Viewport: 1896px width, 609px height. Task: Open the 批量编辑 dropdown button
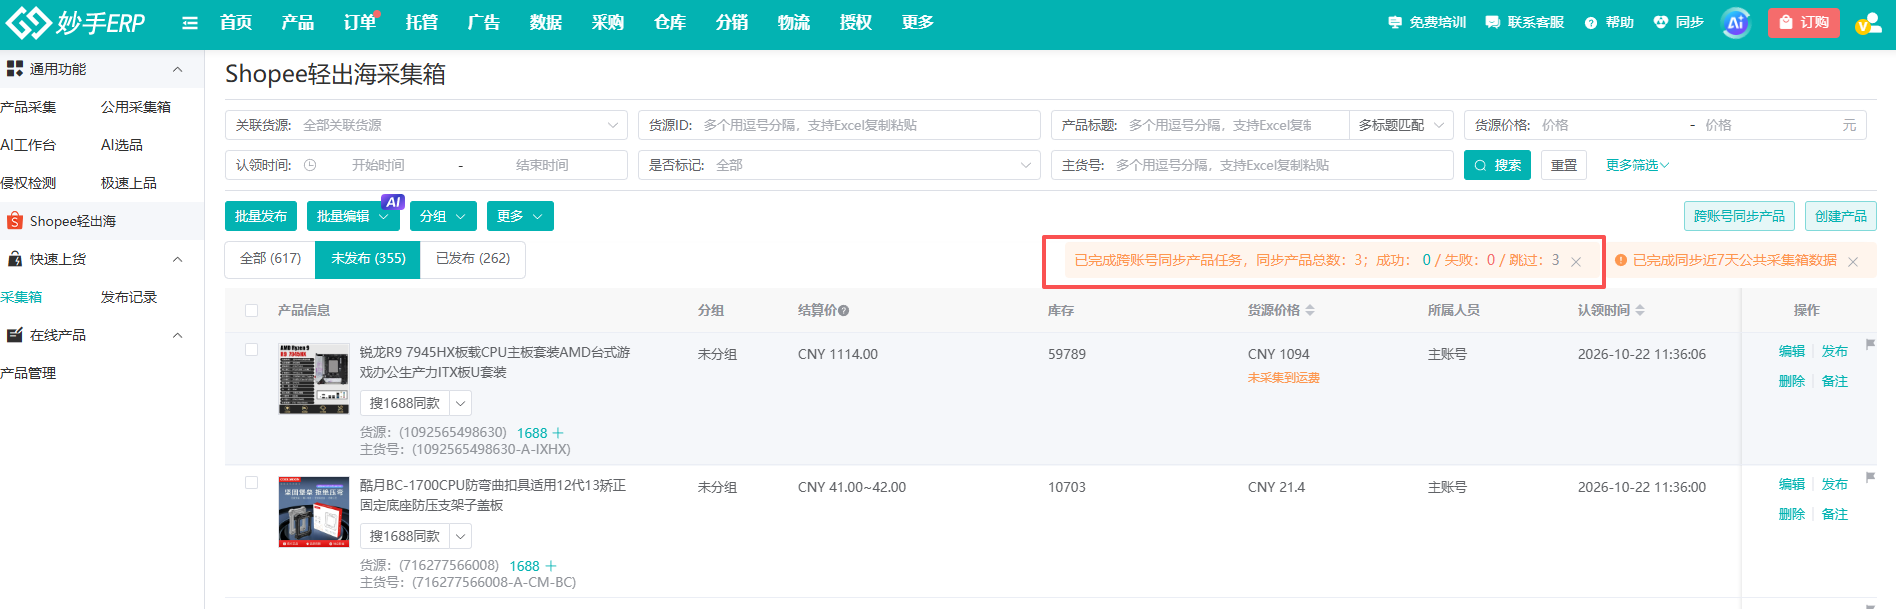coord(353,216)
